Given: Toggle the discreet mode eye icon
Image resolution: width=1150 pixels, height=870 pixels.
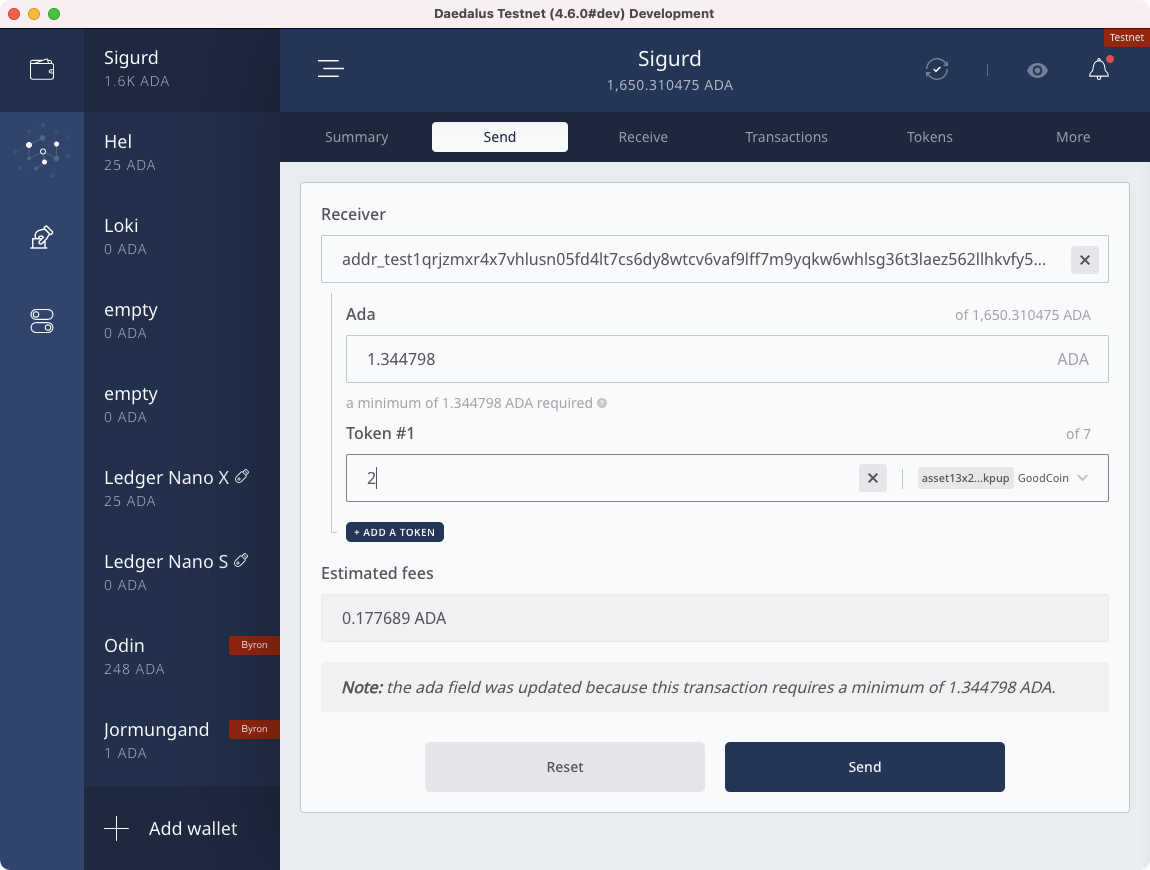Looking at the screenshot, I should point(1037,70).
